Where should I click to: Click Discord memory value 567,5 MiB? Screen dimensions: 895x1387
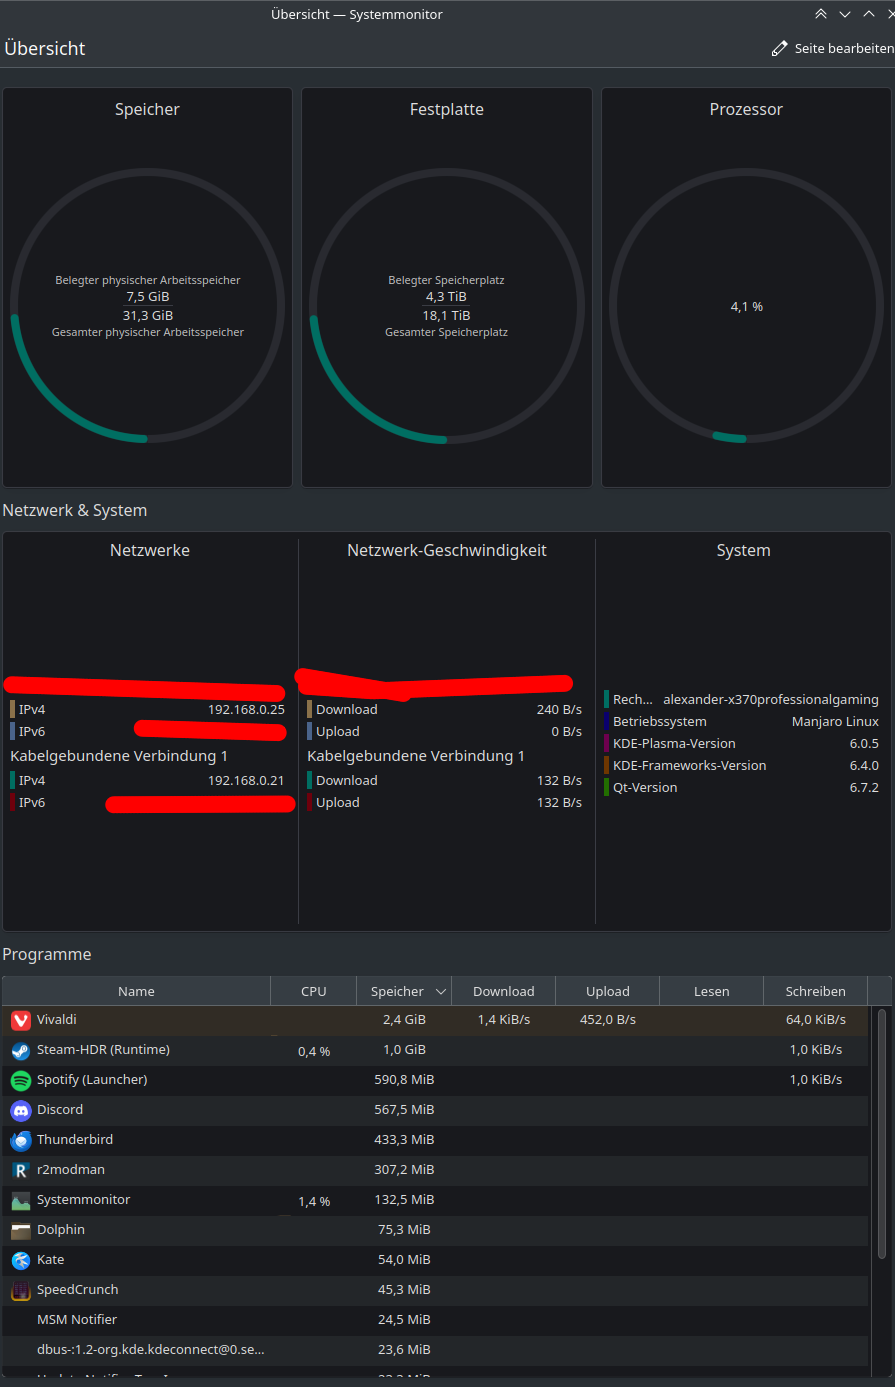[x=402, y=1109]
